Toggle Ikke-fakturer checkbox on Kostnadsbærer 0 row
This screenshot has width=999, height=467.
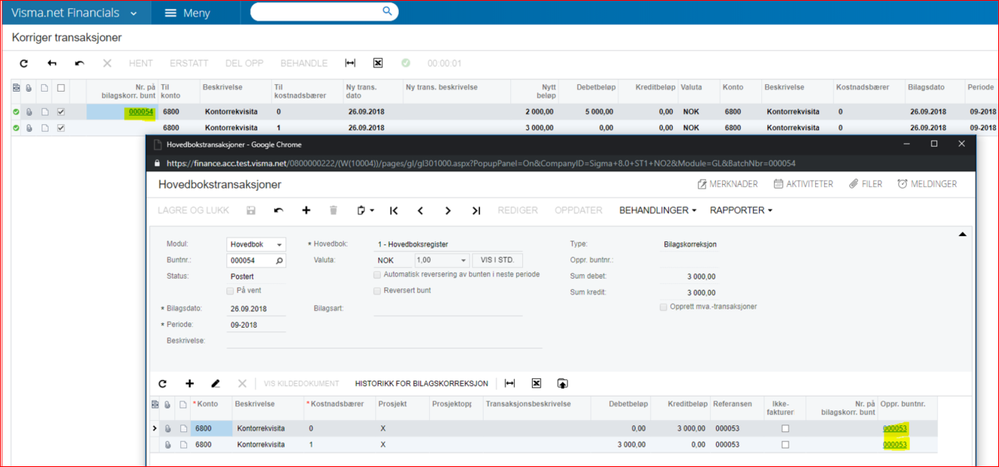pyautogui.click(x=785, y=428)
